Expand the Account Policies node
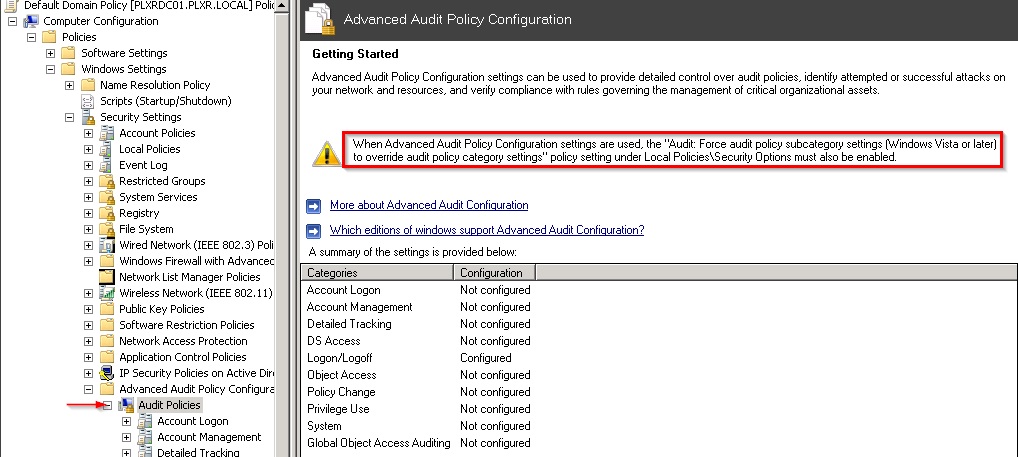 [88, 133]
